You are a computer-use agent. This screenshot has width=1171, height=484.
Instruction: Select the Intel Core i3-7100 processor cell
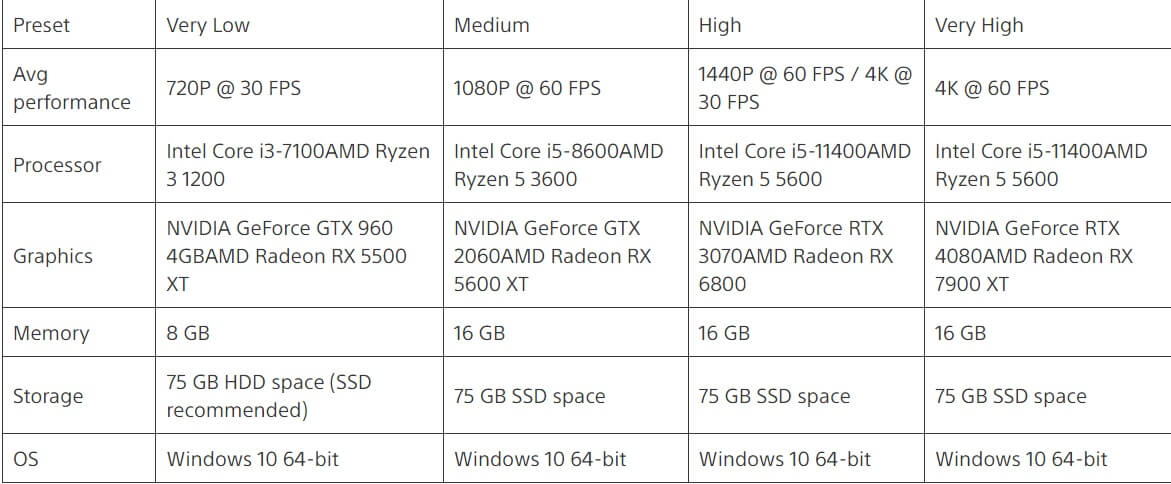click(x=299, y=164)
